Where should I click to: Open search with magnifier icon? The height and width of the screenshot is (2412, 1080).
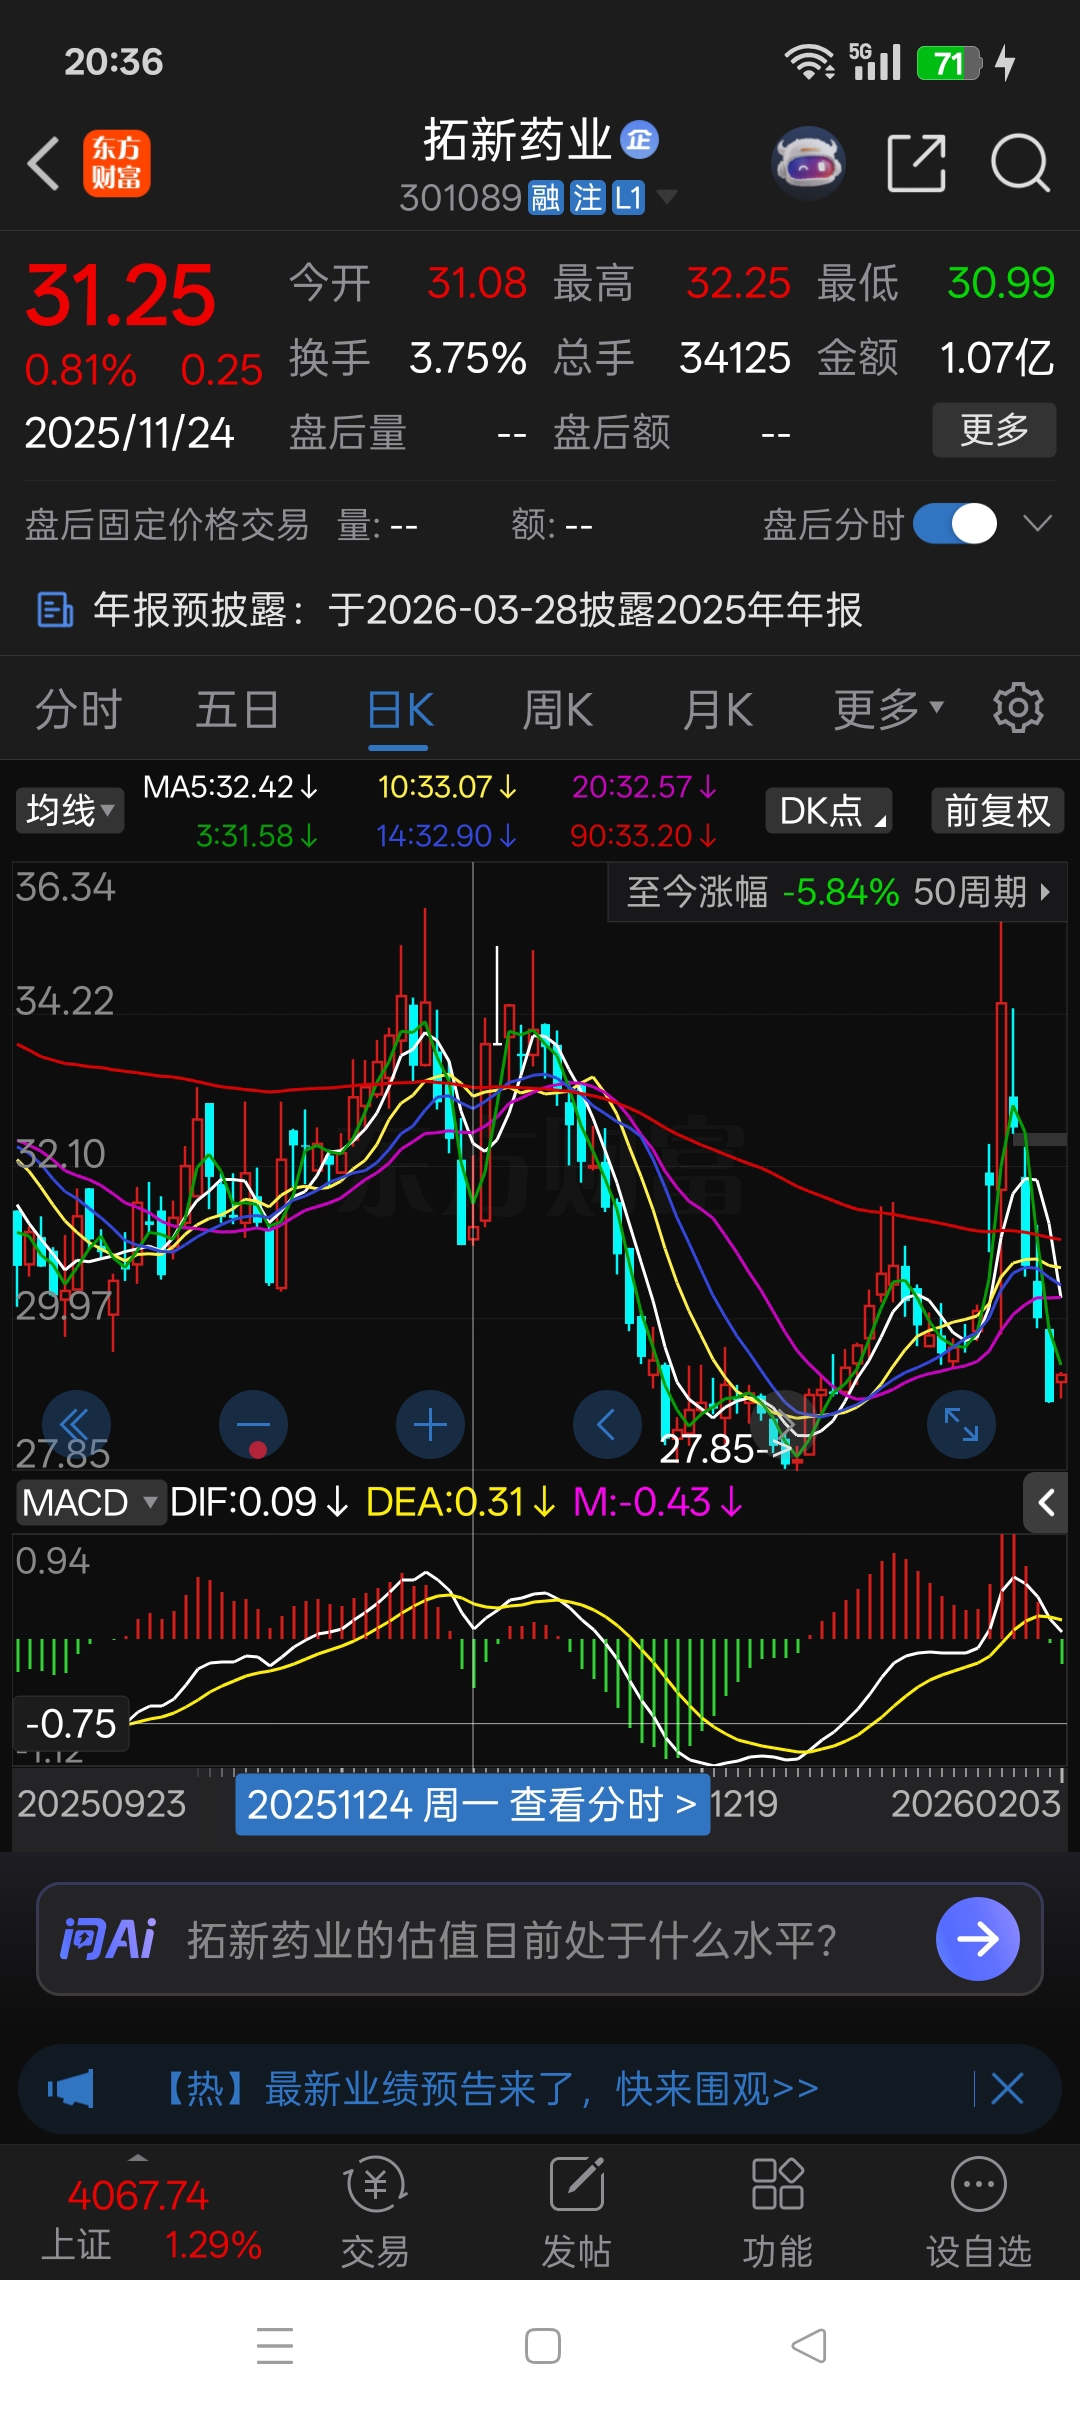pos(1020,162)
